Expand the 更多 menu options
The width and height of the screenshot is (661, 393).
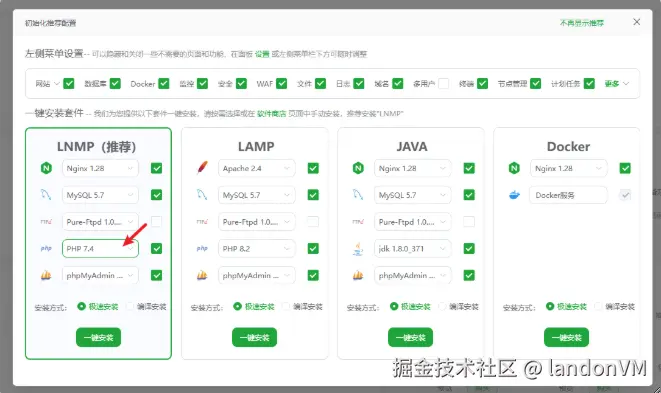click(x=617, y=83)
